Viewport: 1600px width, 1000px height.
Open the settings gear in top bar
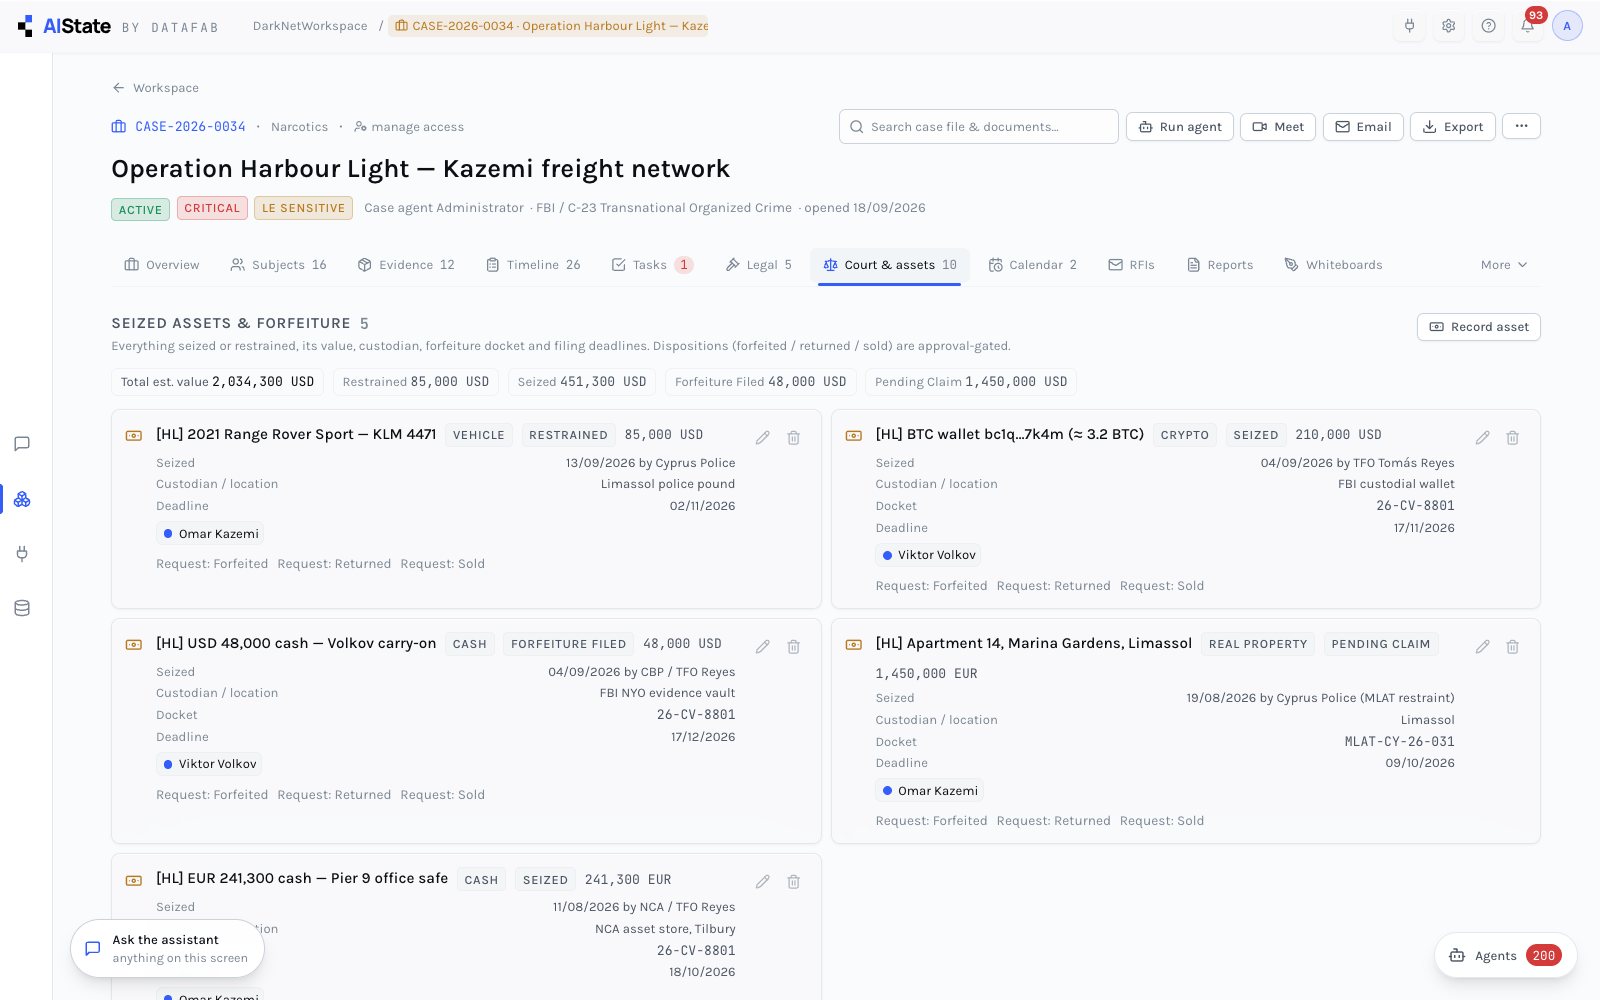tap(1449, 26)
